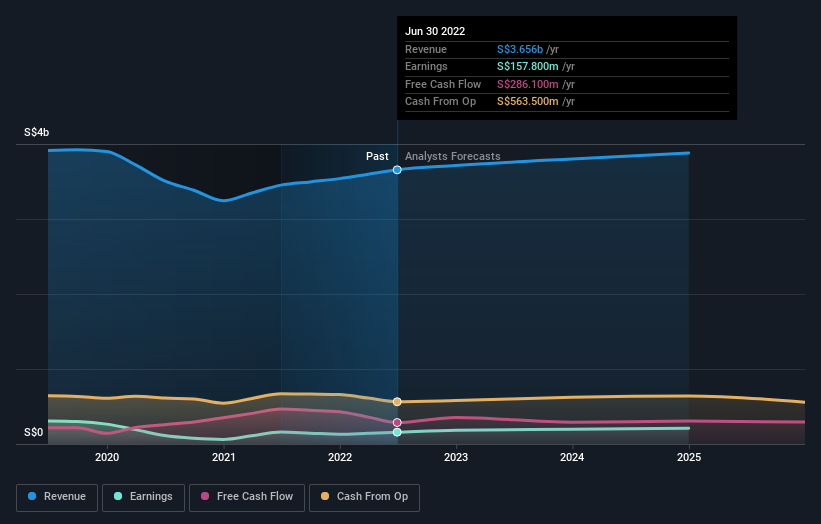Image resolution: width=821 pixels, height=524 pixels.
Task: Click the S$4b y-axis label
Action: [37, 132]
